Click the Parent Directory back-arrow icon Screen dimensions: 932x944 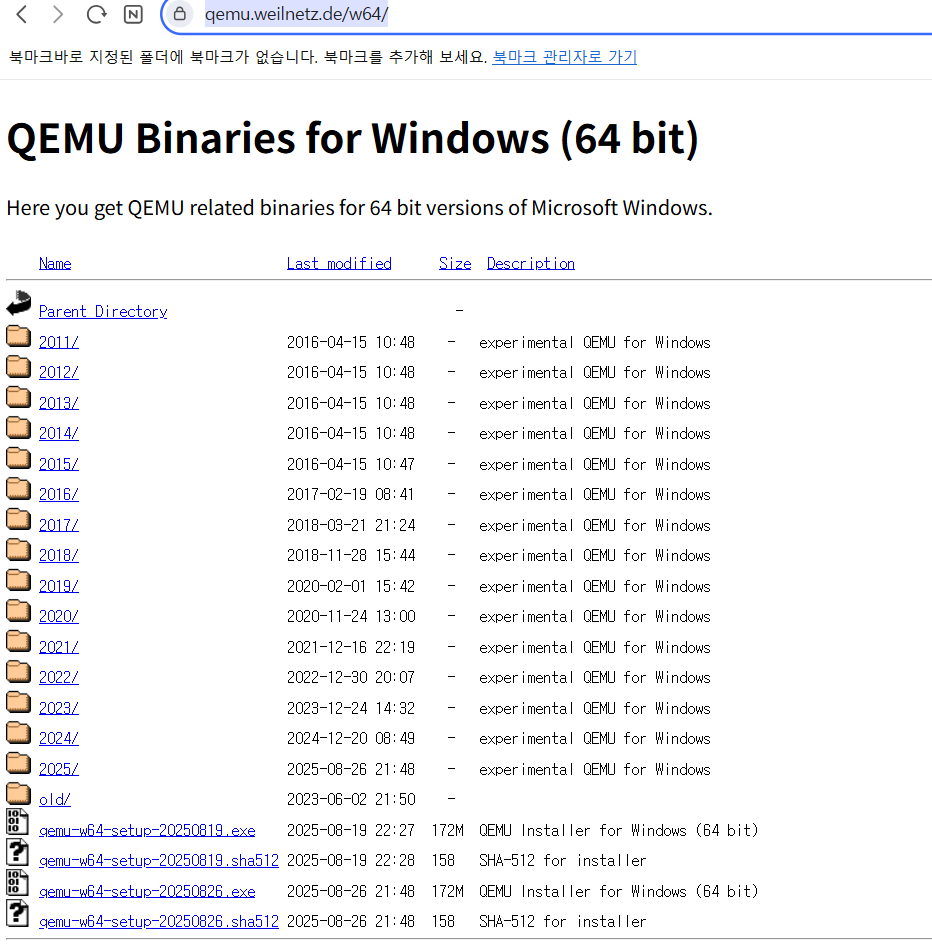(x=19, y=303)
